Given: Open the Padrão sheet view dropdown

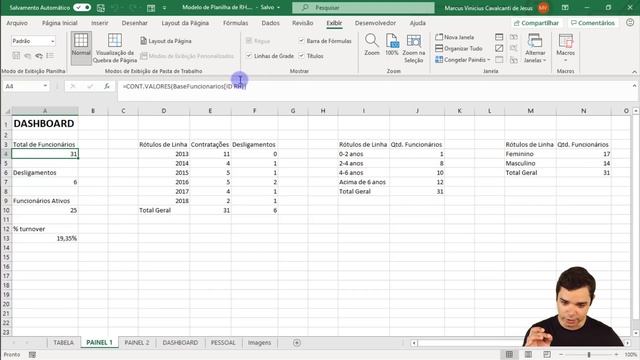Looking at the screenshot, I should (52, 41).
